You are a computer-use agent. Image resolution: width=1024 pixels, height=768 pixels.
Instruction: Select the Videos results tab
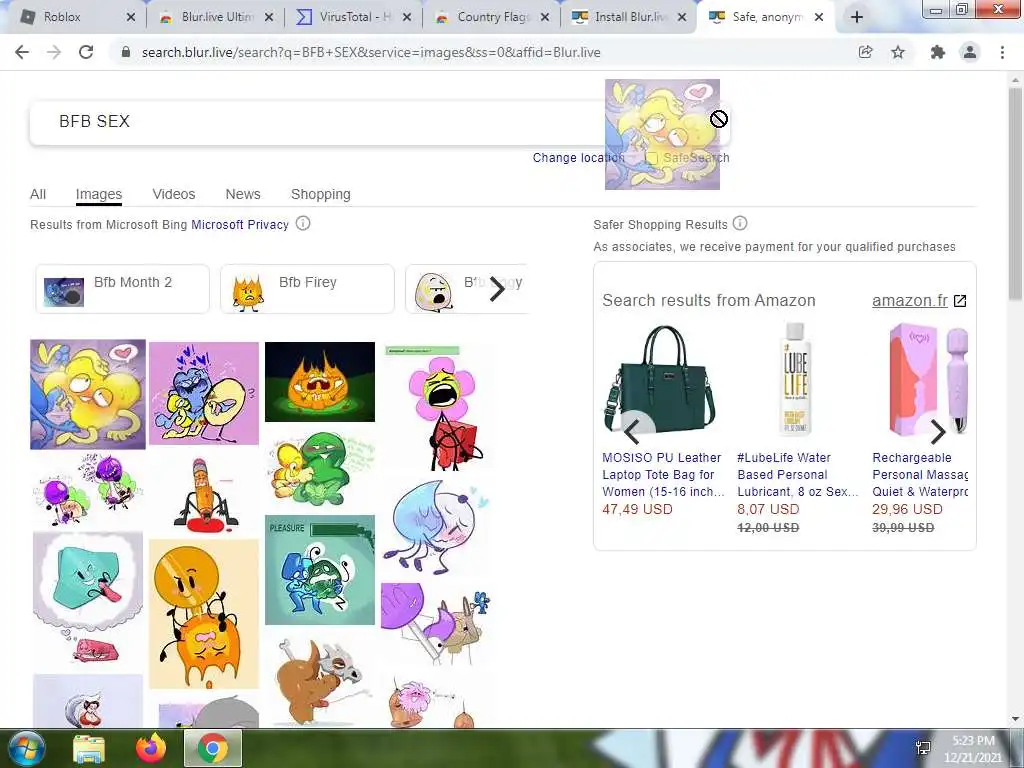click(174, 194)
